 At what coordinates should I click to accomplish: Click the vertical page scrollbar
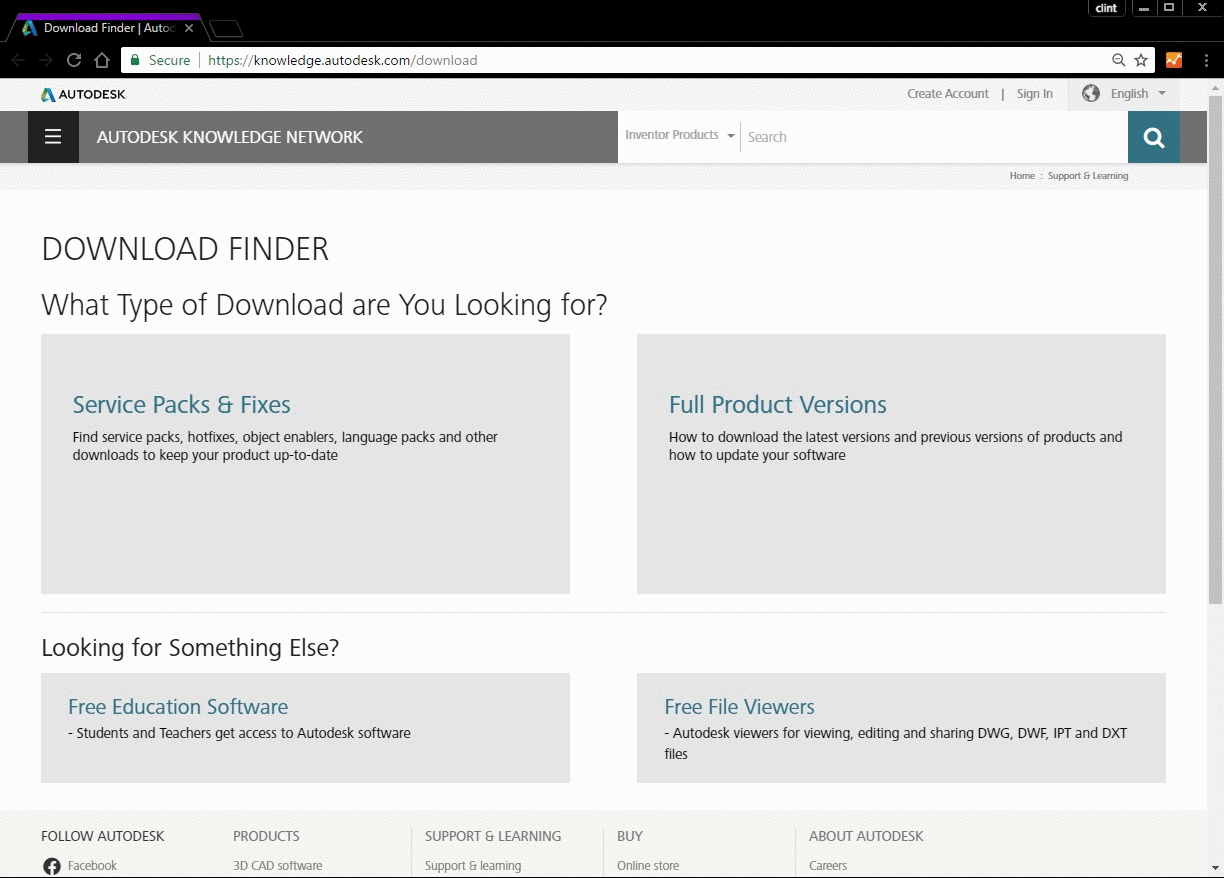click(1215, 350)
